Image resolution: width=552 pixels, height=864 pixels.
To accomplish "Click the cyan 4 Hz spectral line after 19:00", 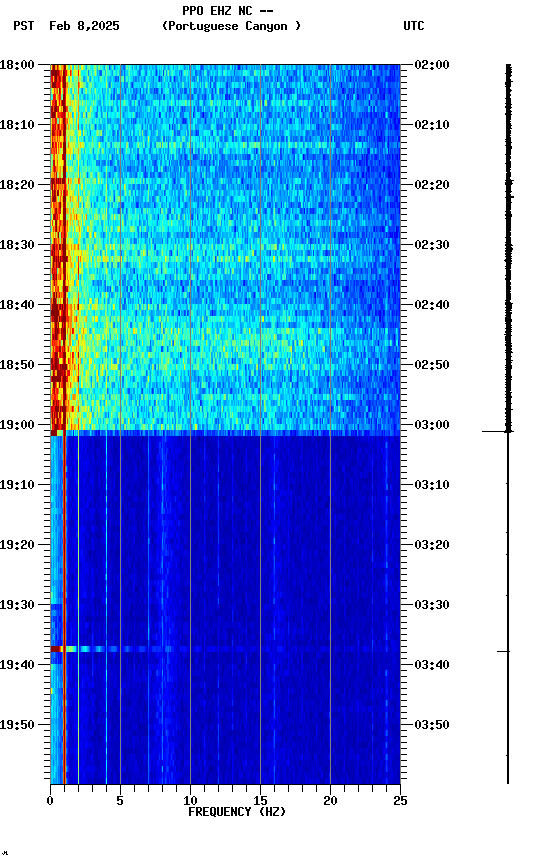I will (106, 610).
